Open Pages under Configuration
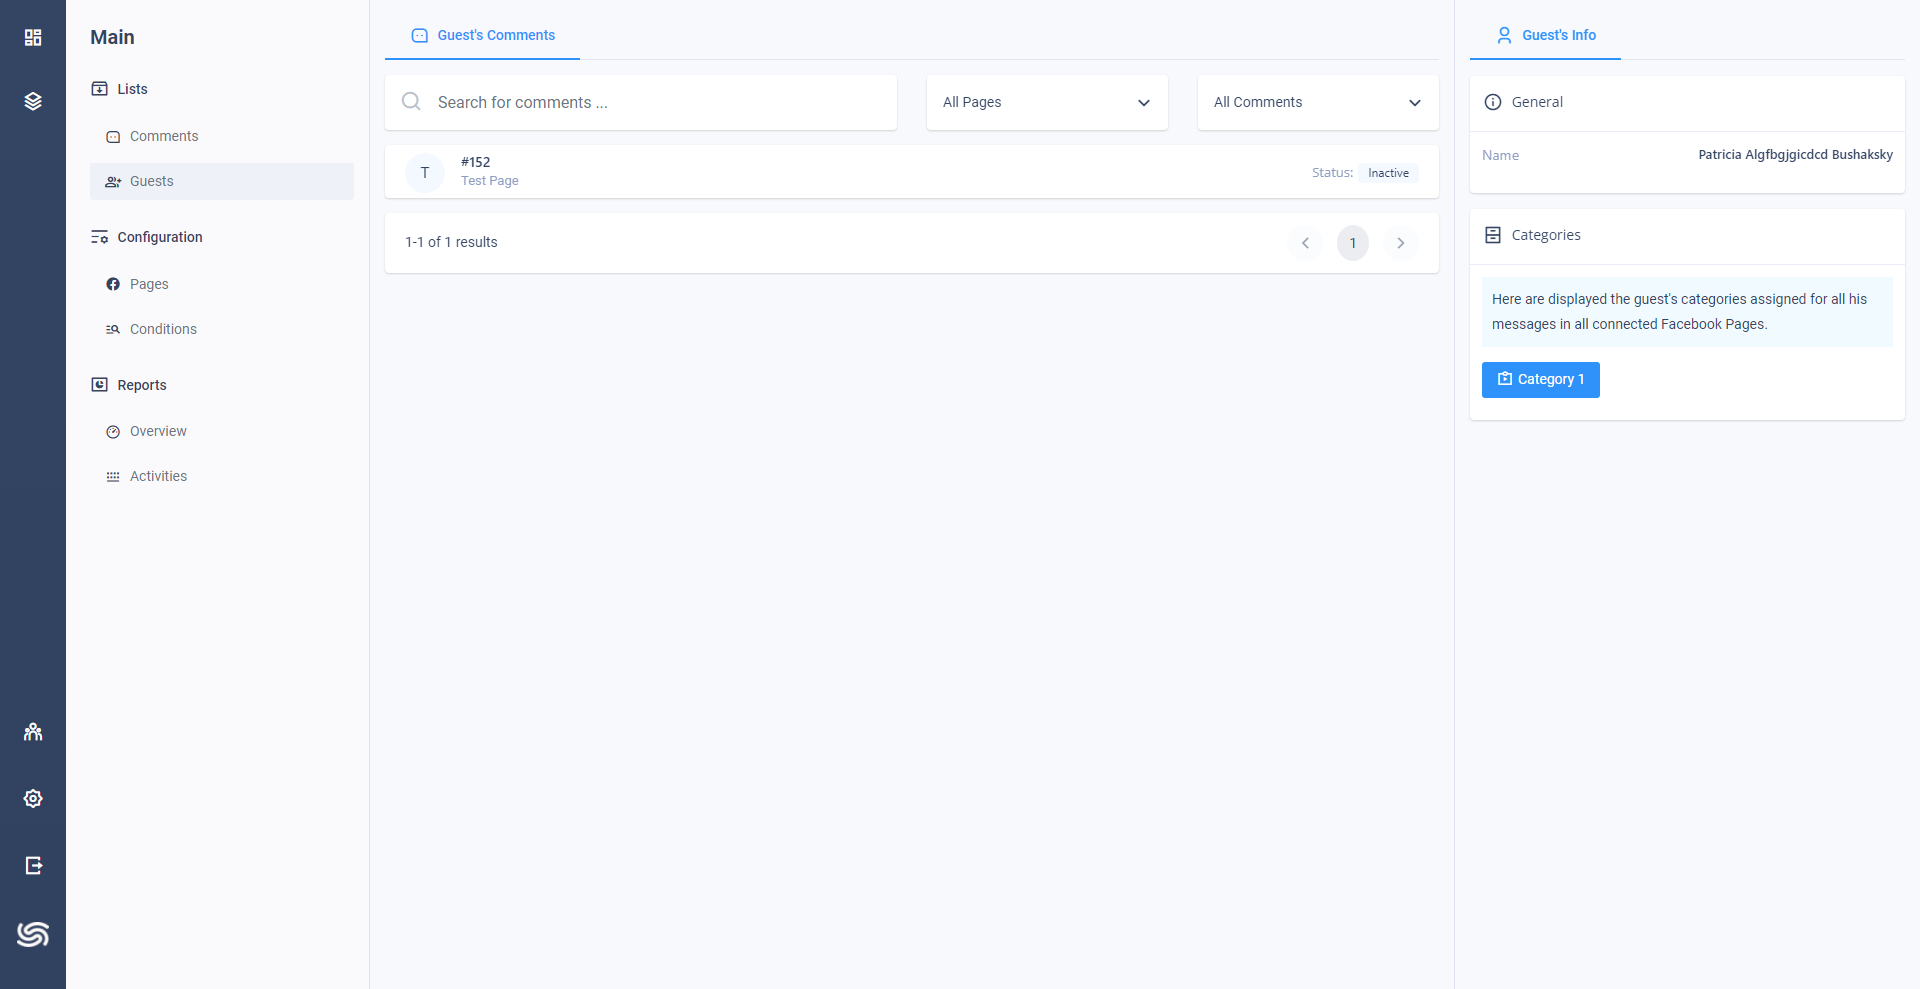 click(x=222, y=284)
